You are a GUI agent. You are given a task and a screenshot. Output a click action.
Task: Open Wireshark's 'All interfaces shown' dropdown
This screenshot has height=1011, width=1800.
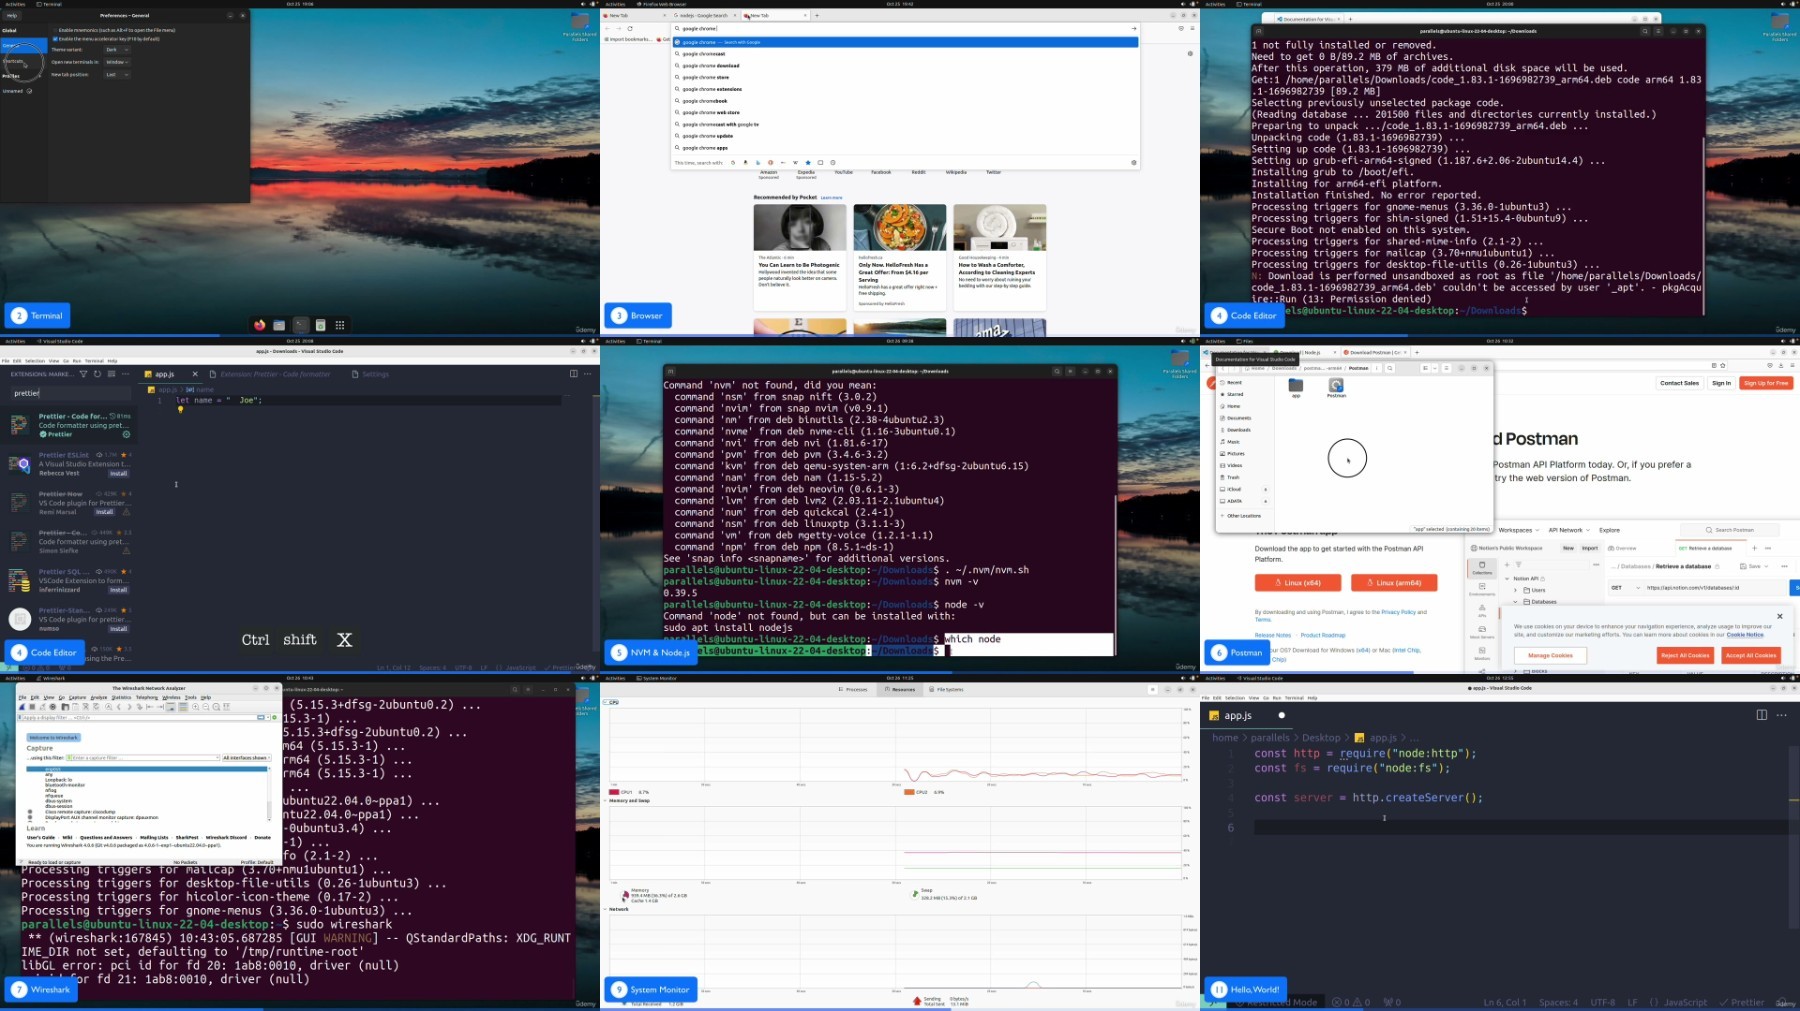pyautogui.click(x=246, y=758)
